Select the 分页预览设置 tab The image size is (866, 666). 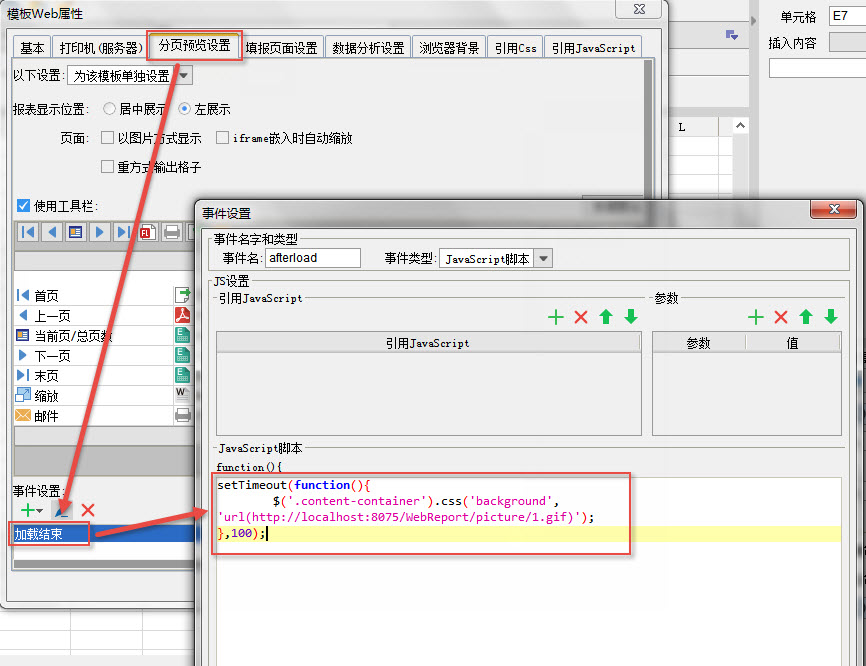pos(194,45)
